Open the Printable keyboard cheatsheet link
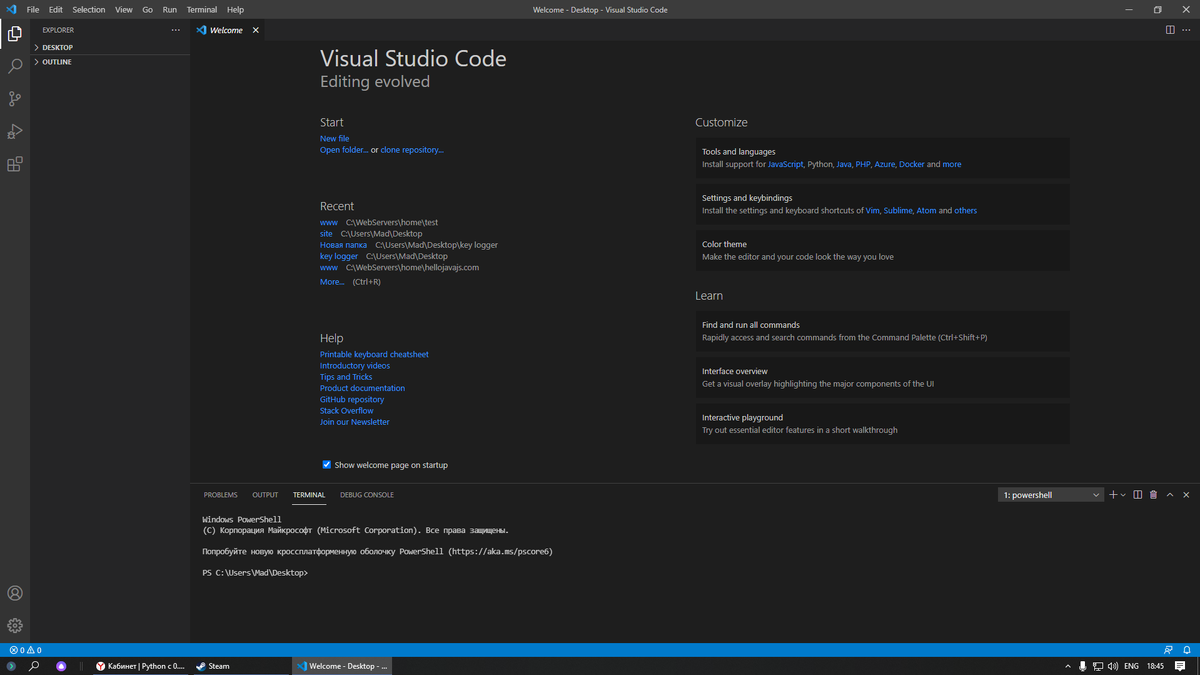Viewport: 1200px width, 675px height. click(374, 354)
